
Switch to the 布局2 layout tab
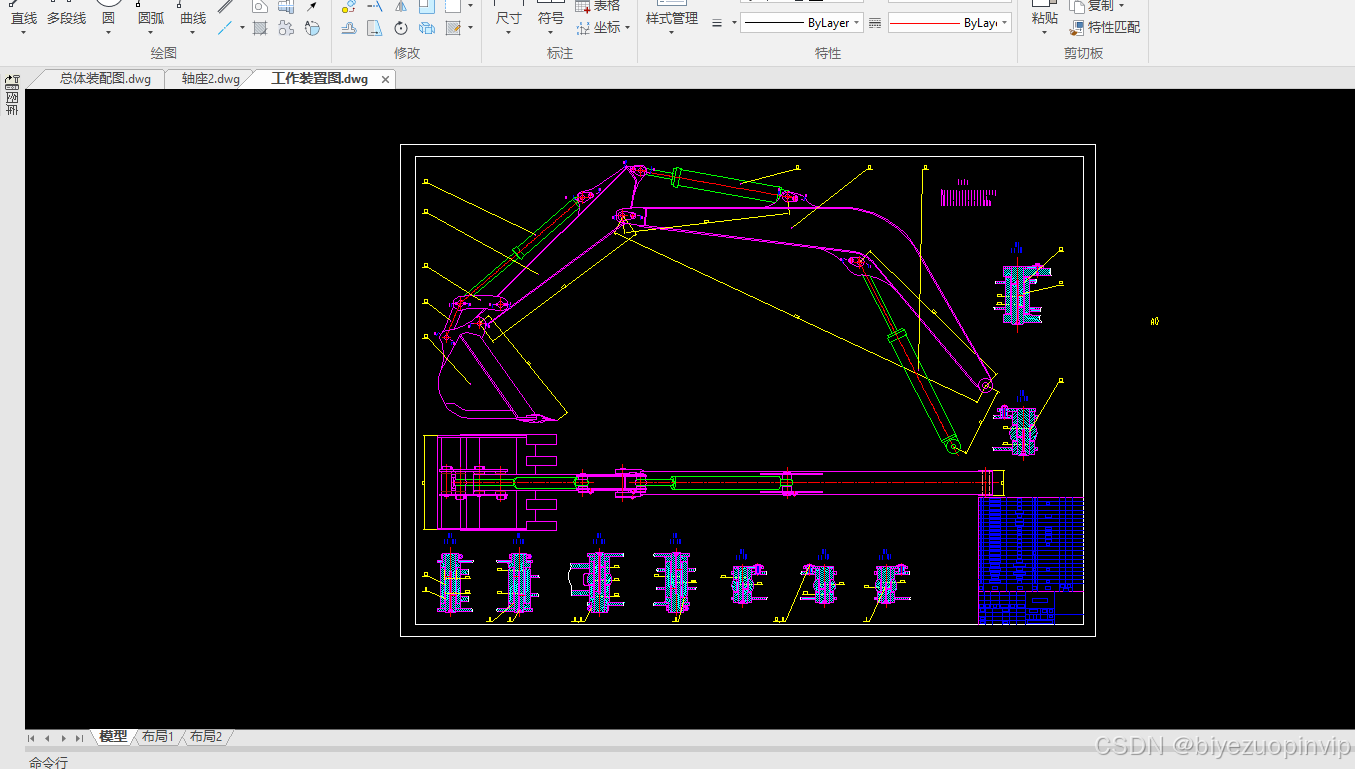[205, 737]
